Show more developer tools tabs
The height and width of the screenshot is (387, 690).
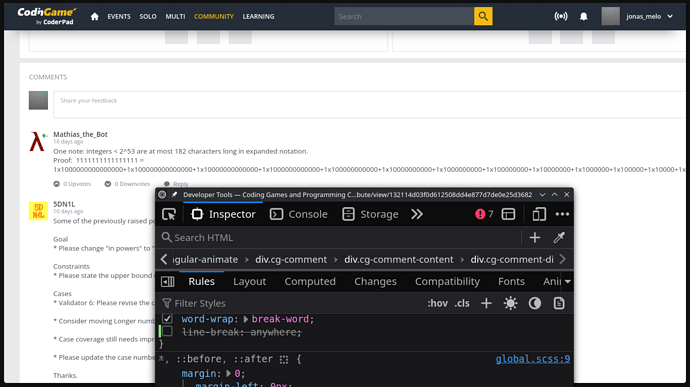[417, 214]
